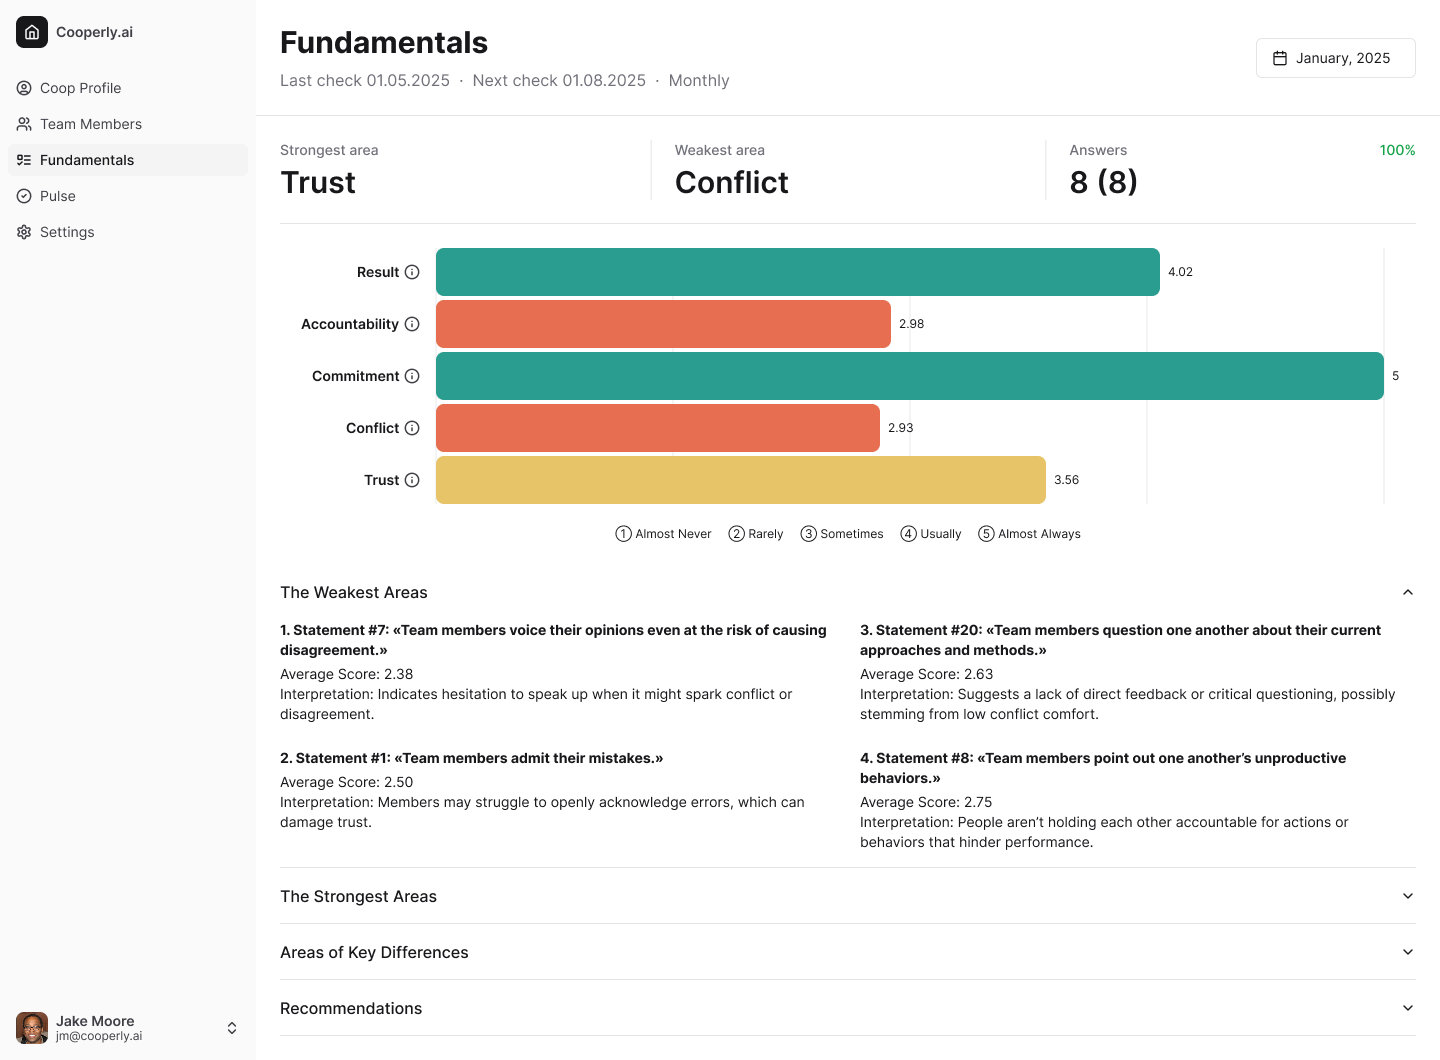The height and width of the screenshot is (1060, 1440).
Task: Select the Team Members people icon
Action: pos(23,123)
